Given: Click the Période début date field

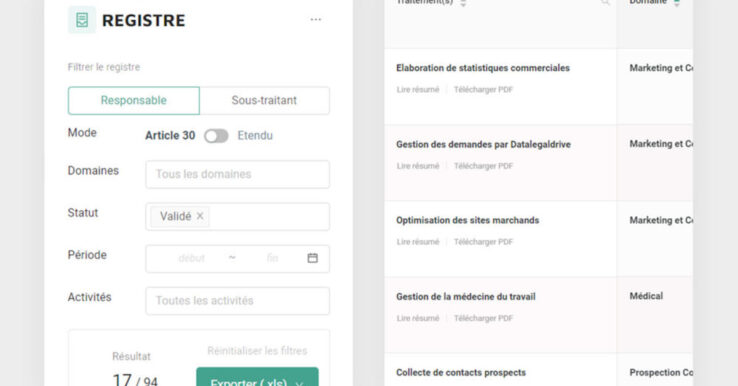Looking at the screenshot, I should click(192, 258).
